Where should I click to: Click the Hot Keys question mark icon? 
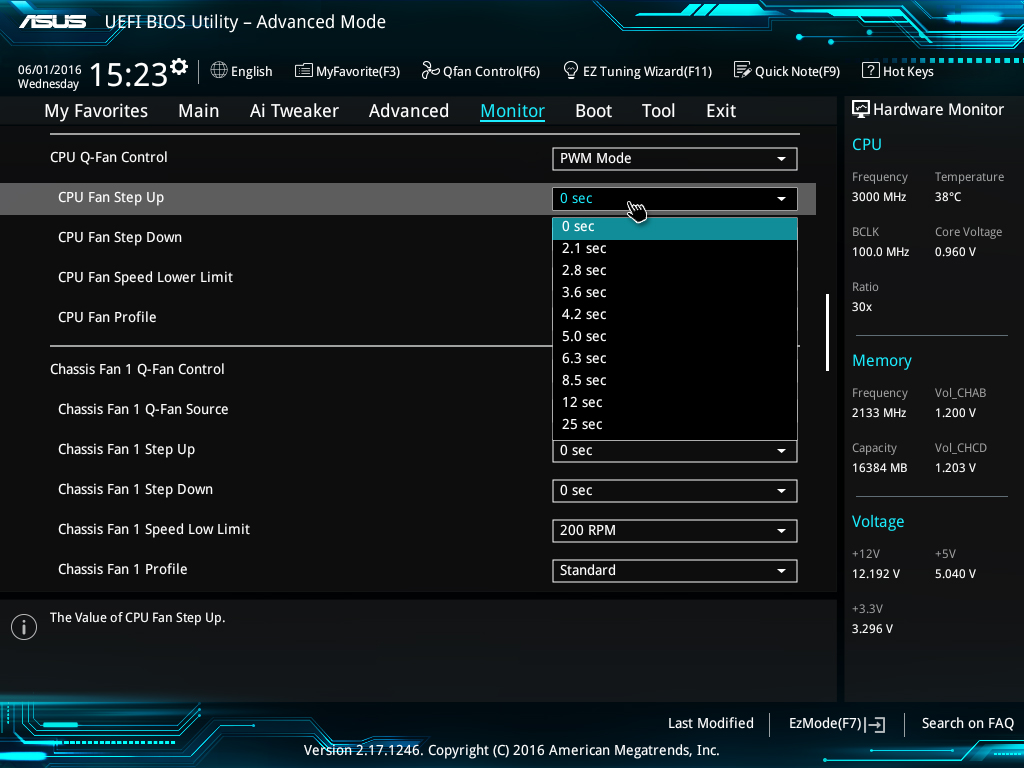click(x=871, y=70)
